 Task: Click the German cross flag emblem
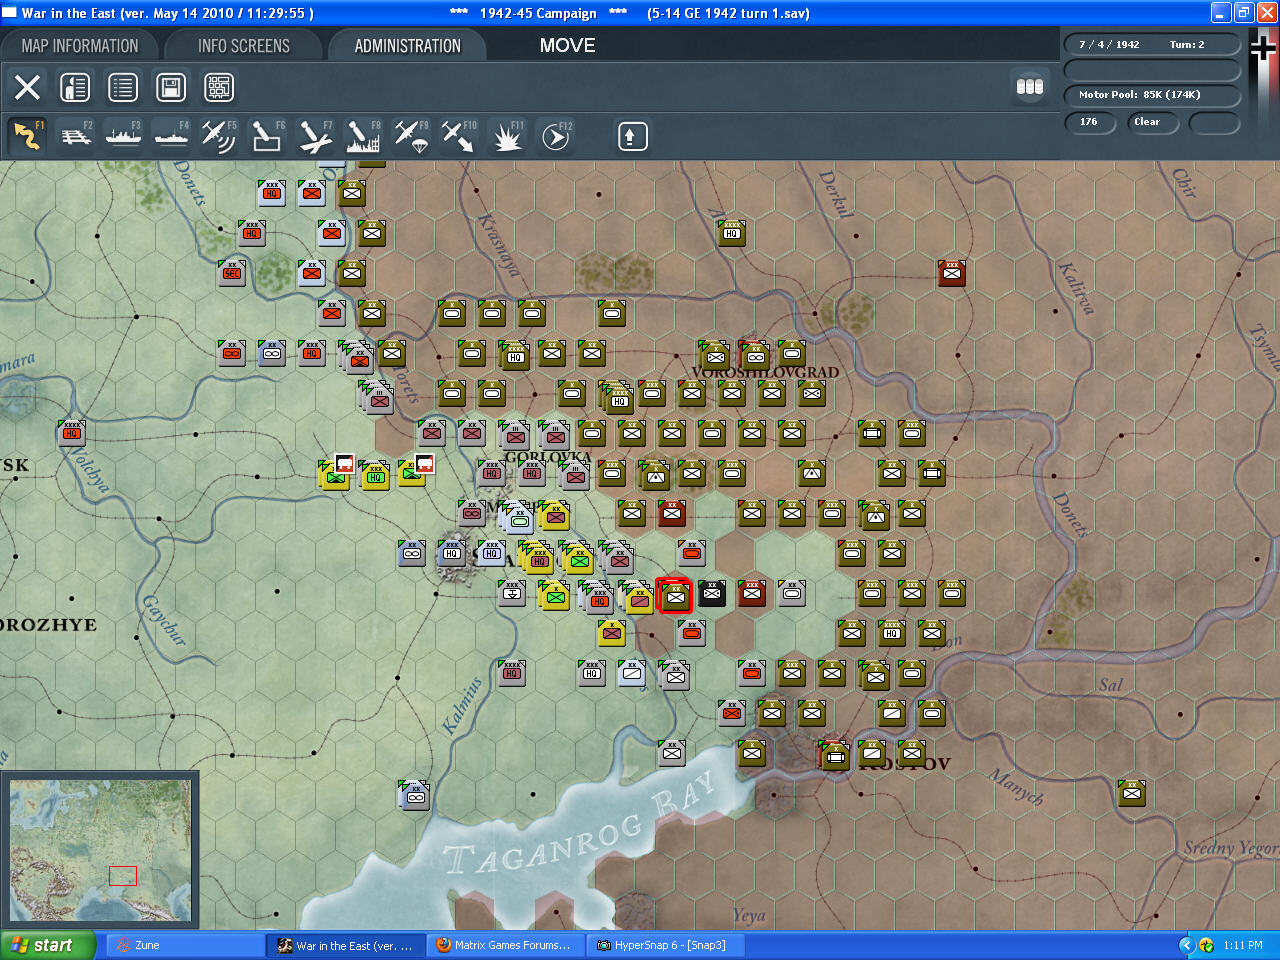click(x=1263, y=48)
